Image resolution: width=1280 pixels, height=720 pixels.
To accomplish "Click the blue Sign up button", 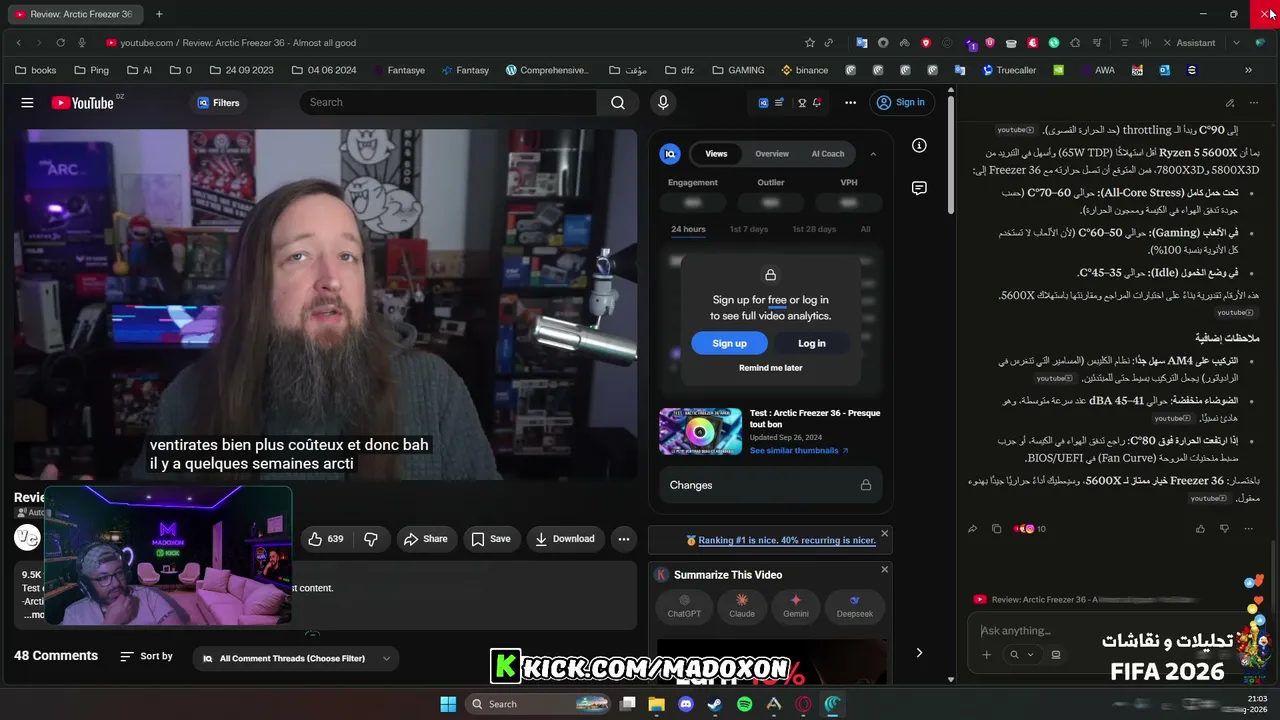I will (729, 343).
